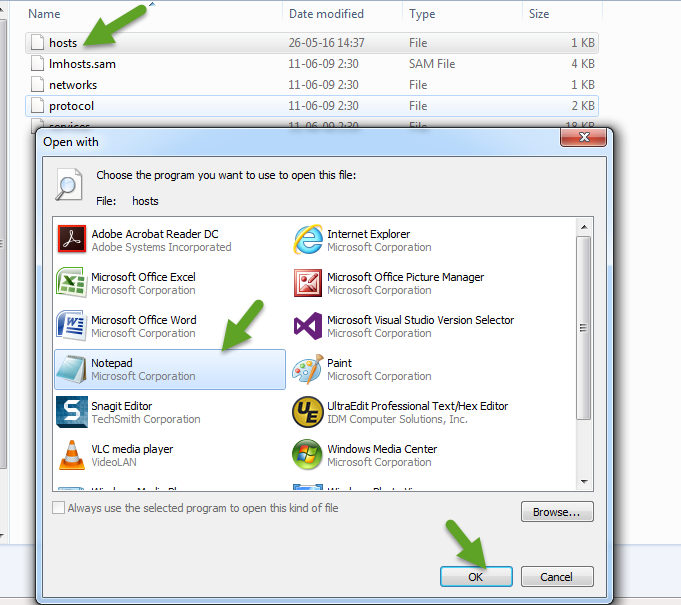Click the 'protocol' file name
Screen dimensions: 681x605
click(x=71, y=106)
